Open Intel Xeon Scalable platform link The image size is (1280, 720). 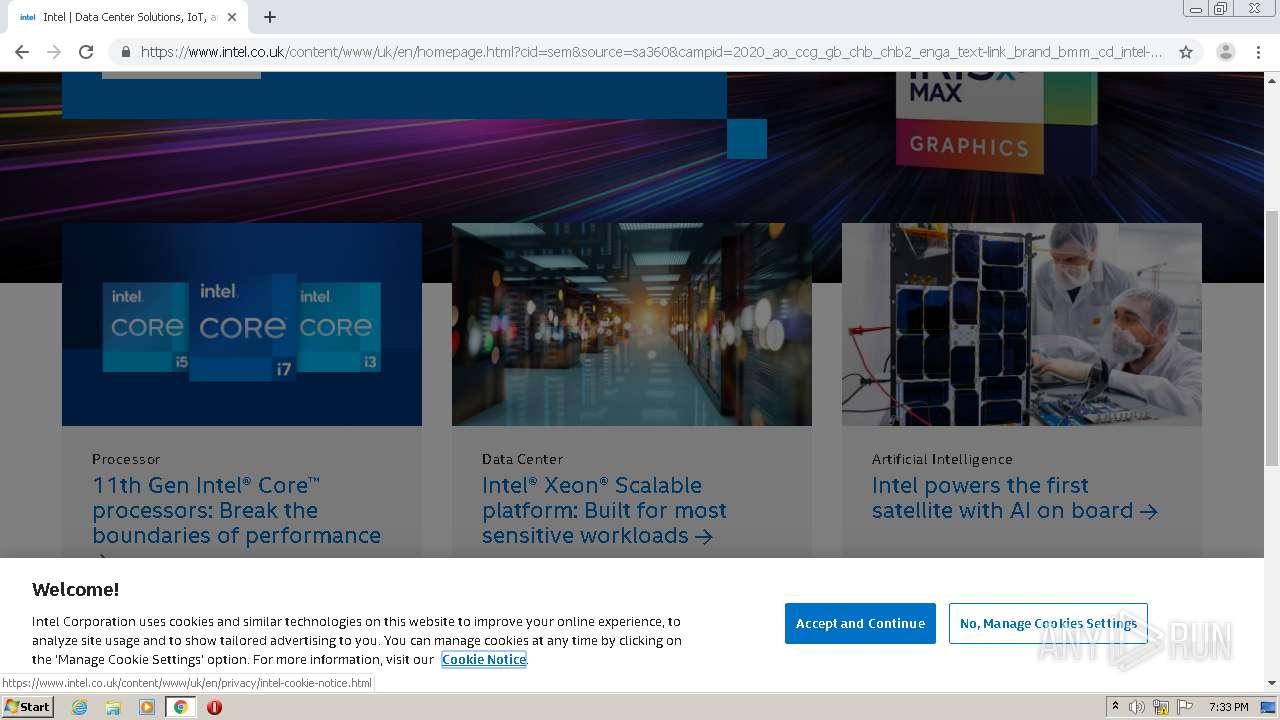tap(604, 510)
